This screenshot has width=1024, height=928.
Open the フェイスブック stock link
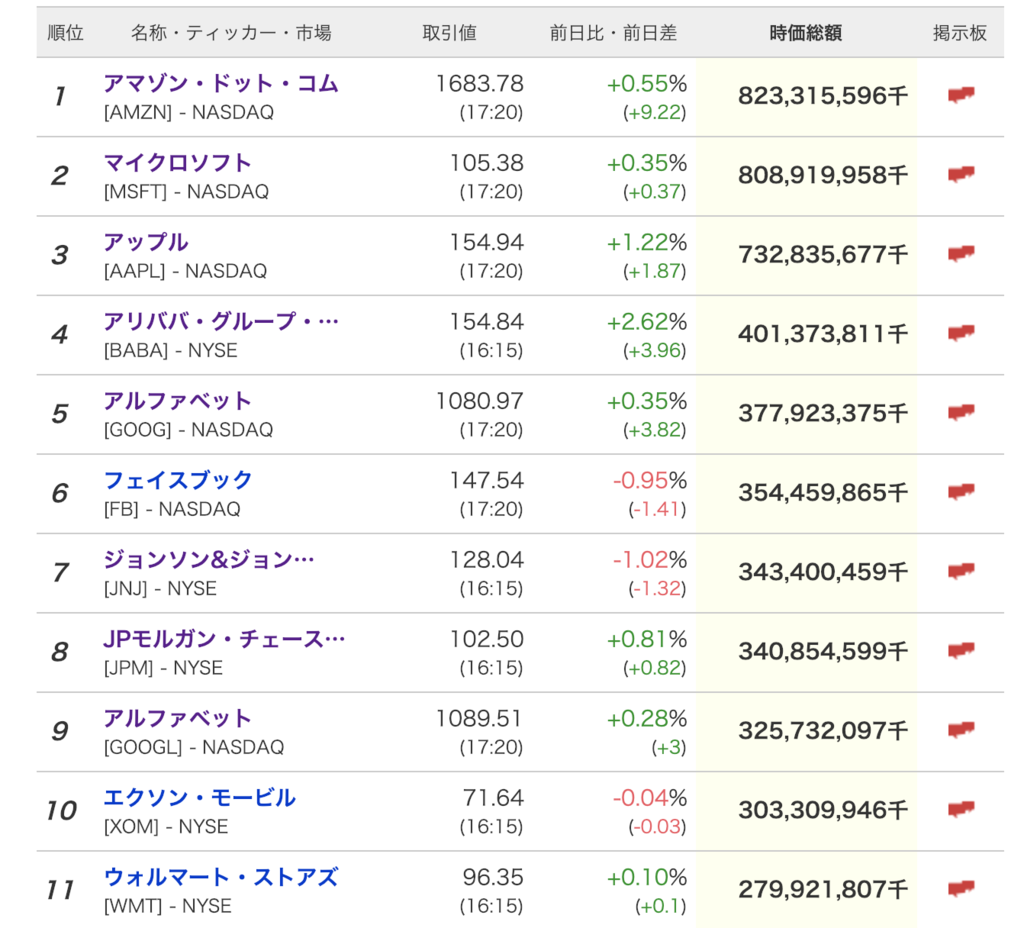[x=178, y=480]
